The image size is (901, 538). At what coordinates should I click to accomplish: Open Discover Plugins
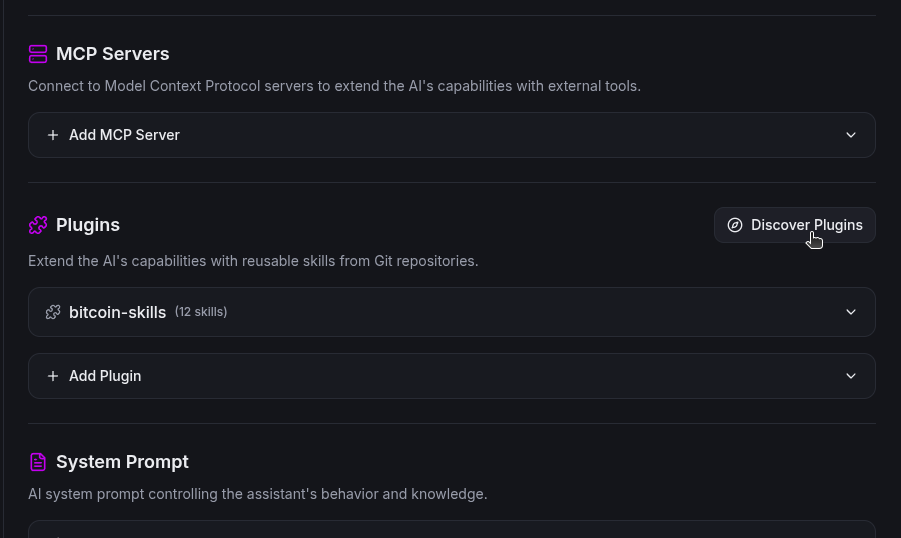click(795, 225)
